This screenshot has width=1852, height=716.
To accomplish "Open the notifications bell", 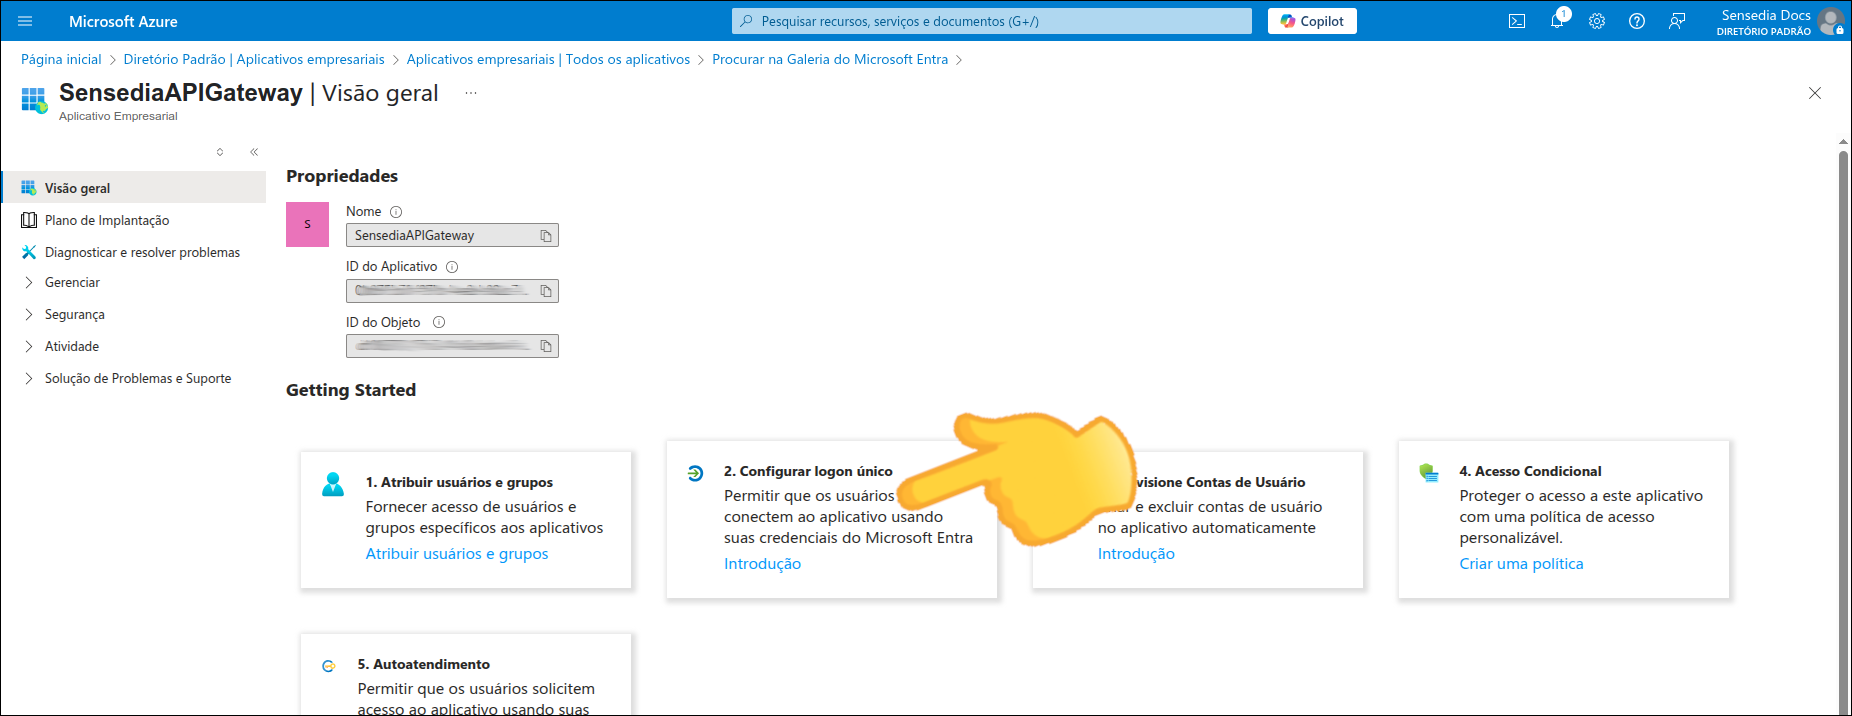I will pyautogui.click(x=1557, y=21).
